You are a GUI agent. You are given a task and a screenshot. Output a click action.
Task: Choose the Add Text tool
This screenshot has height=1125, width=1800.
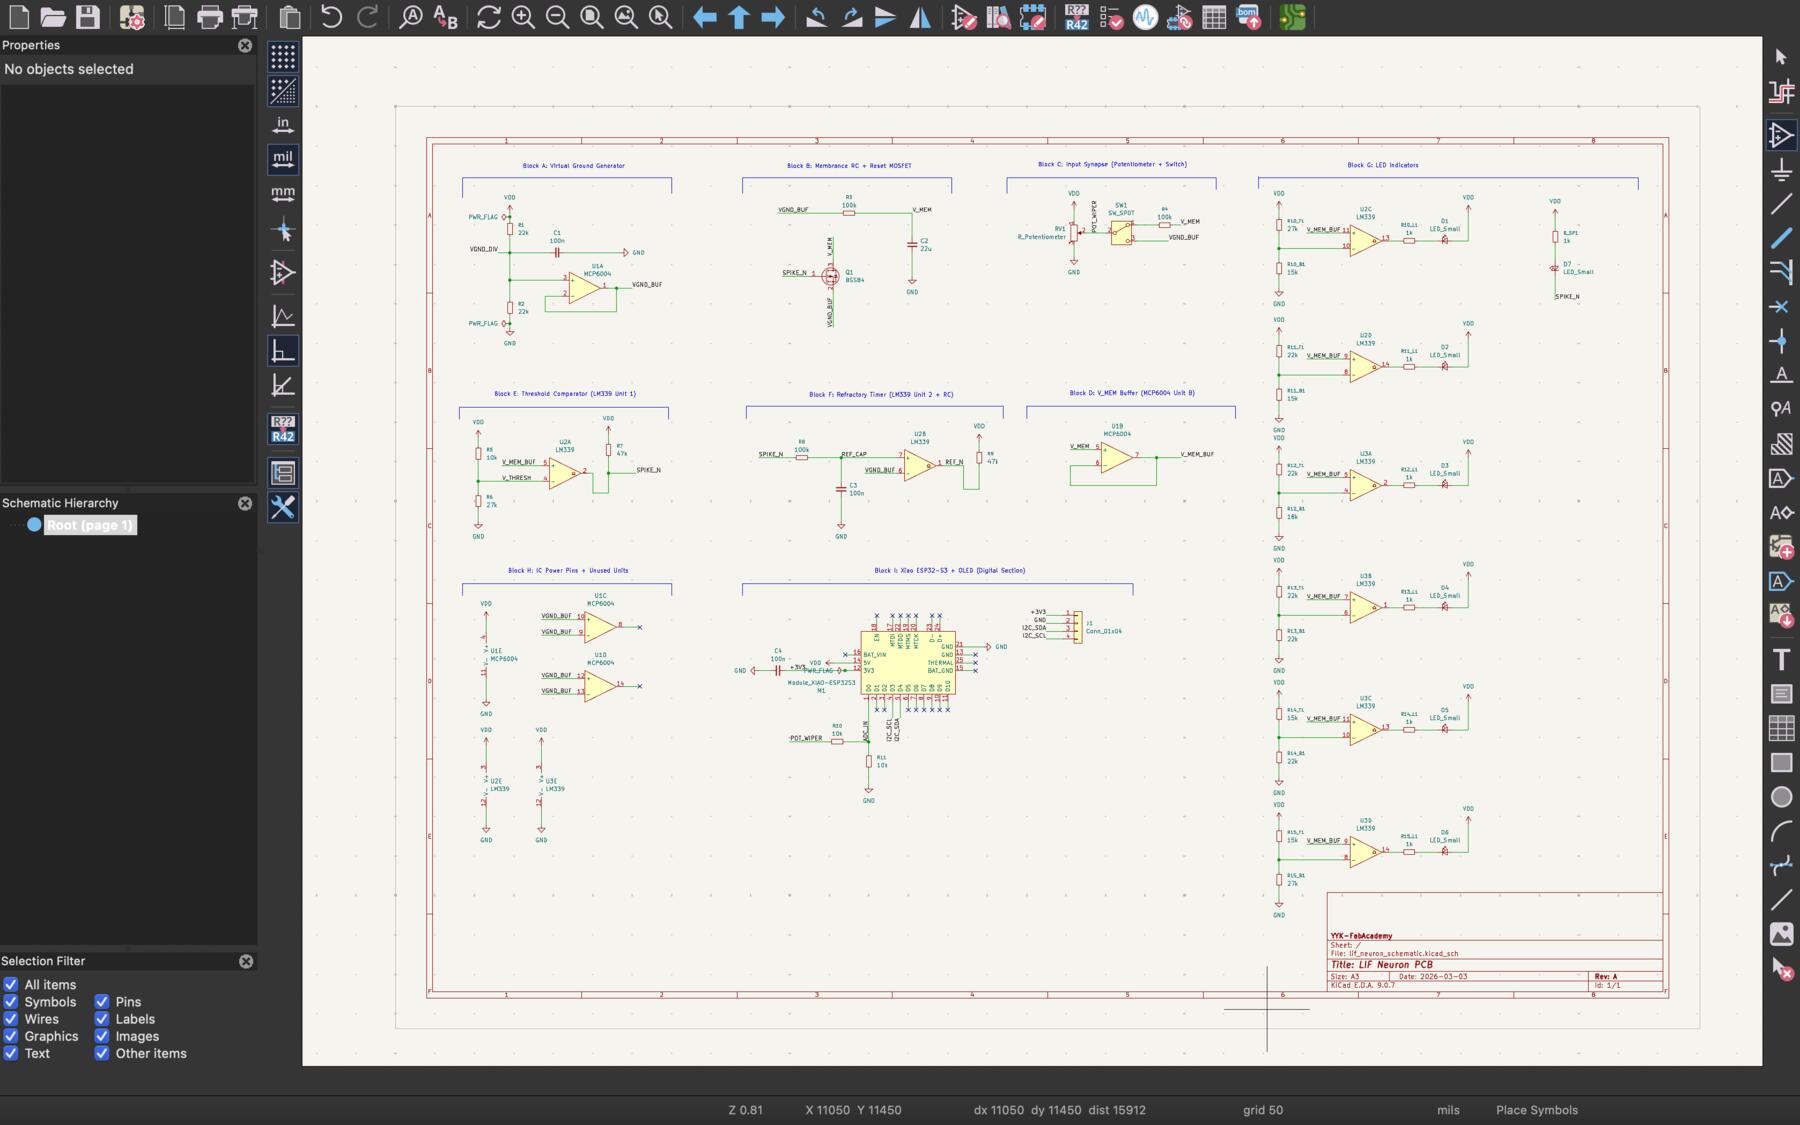pyautogui.click(x=1782, y=660)
